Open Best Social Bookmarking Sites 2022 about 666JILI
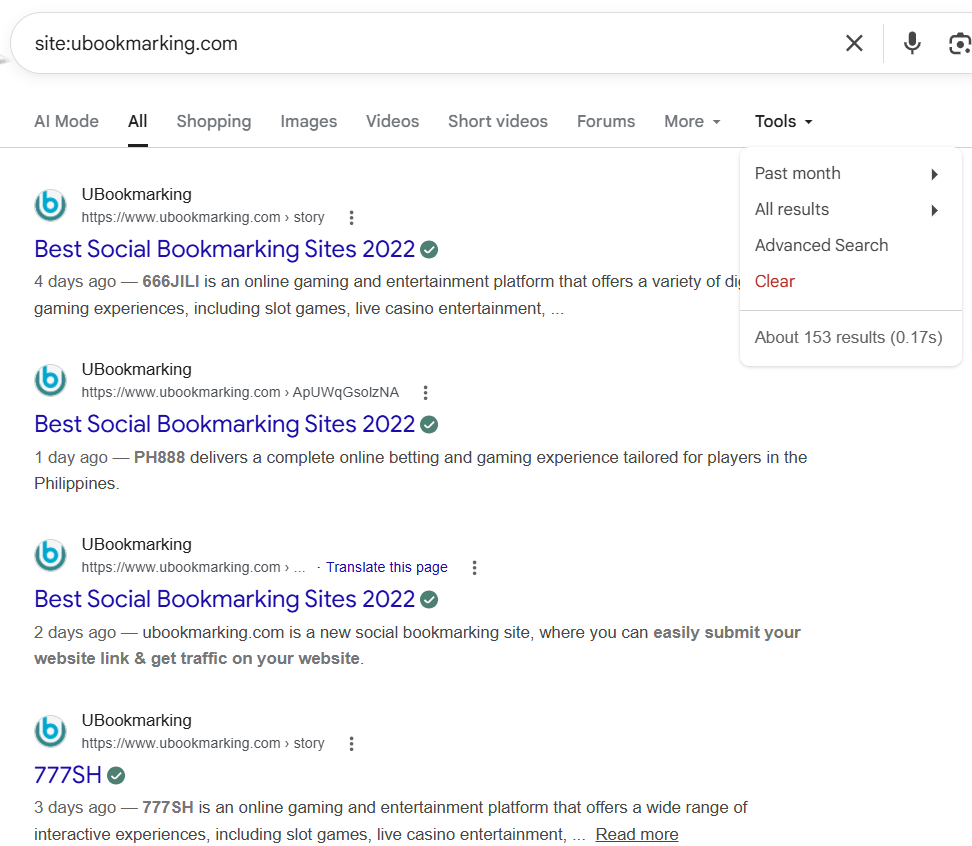The width and height of the screenshot is (972, 846). [x=224, y=249]
